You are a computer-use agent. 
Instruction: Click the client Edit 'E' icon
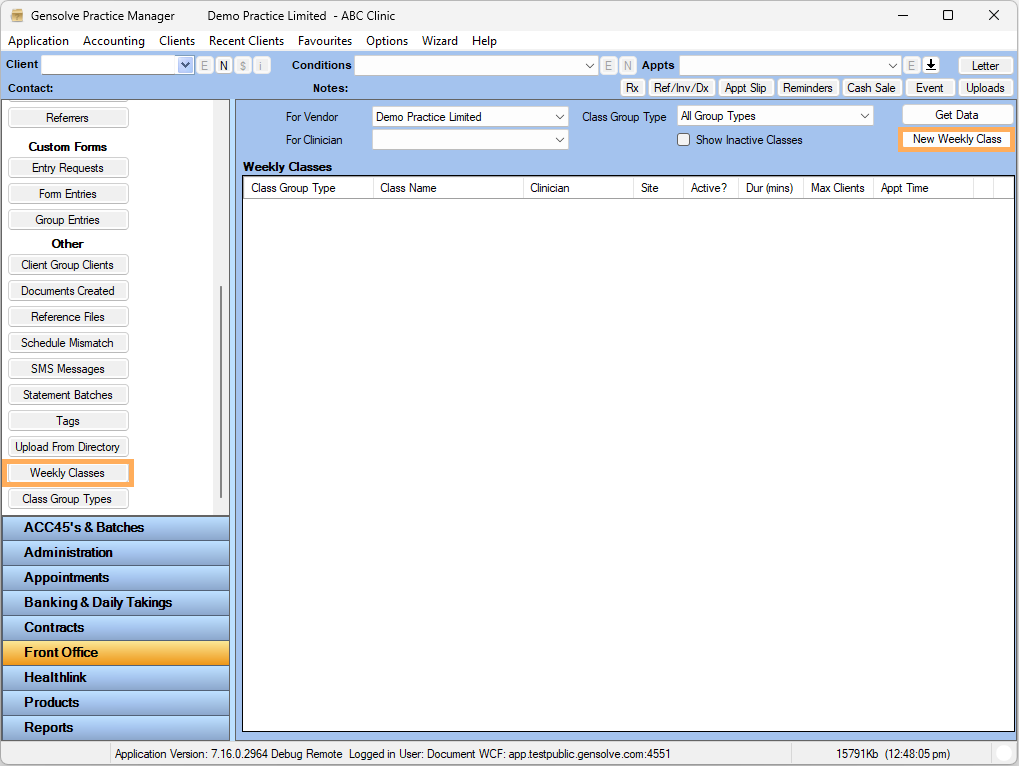[x=205, y=65]
